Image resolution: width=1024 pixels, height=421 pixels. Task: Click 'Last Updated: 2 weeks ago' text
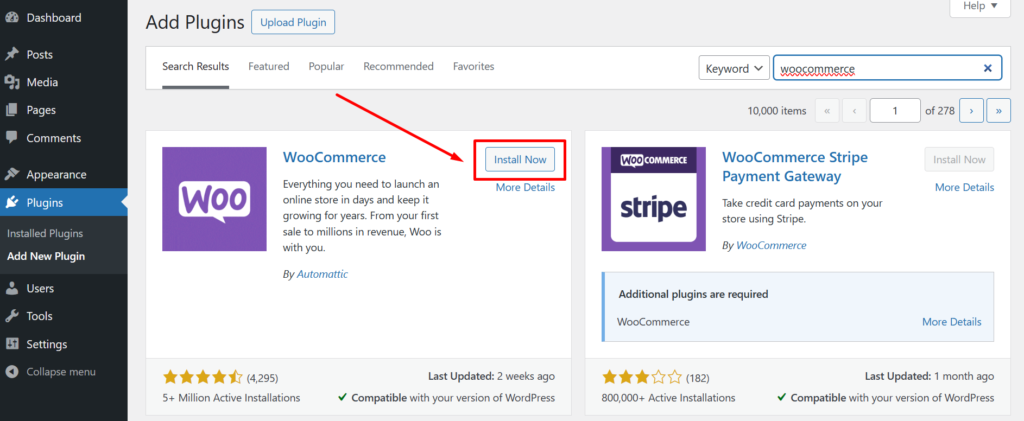click(x=492, y=376)
